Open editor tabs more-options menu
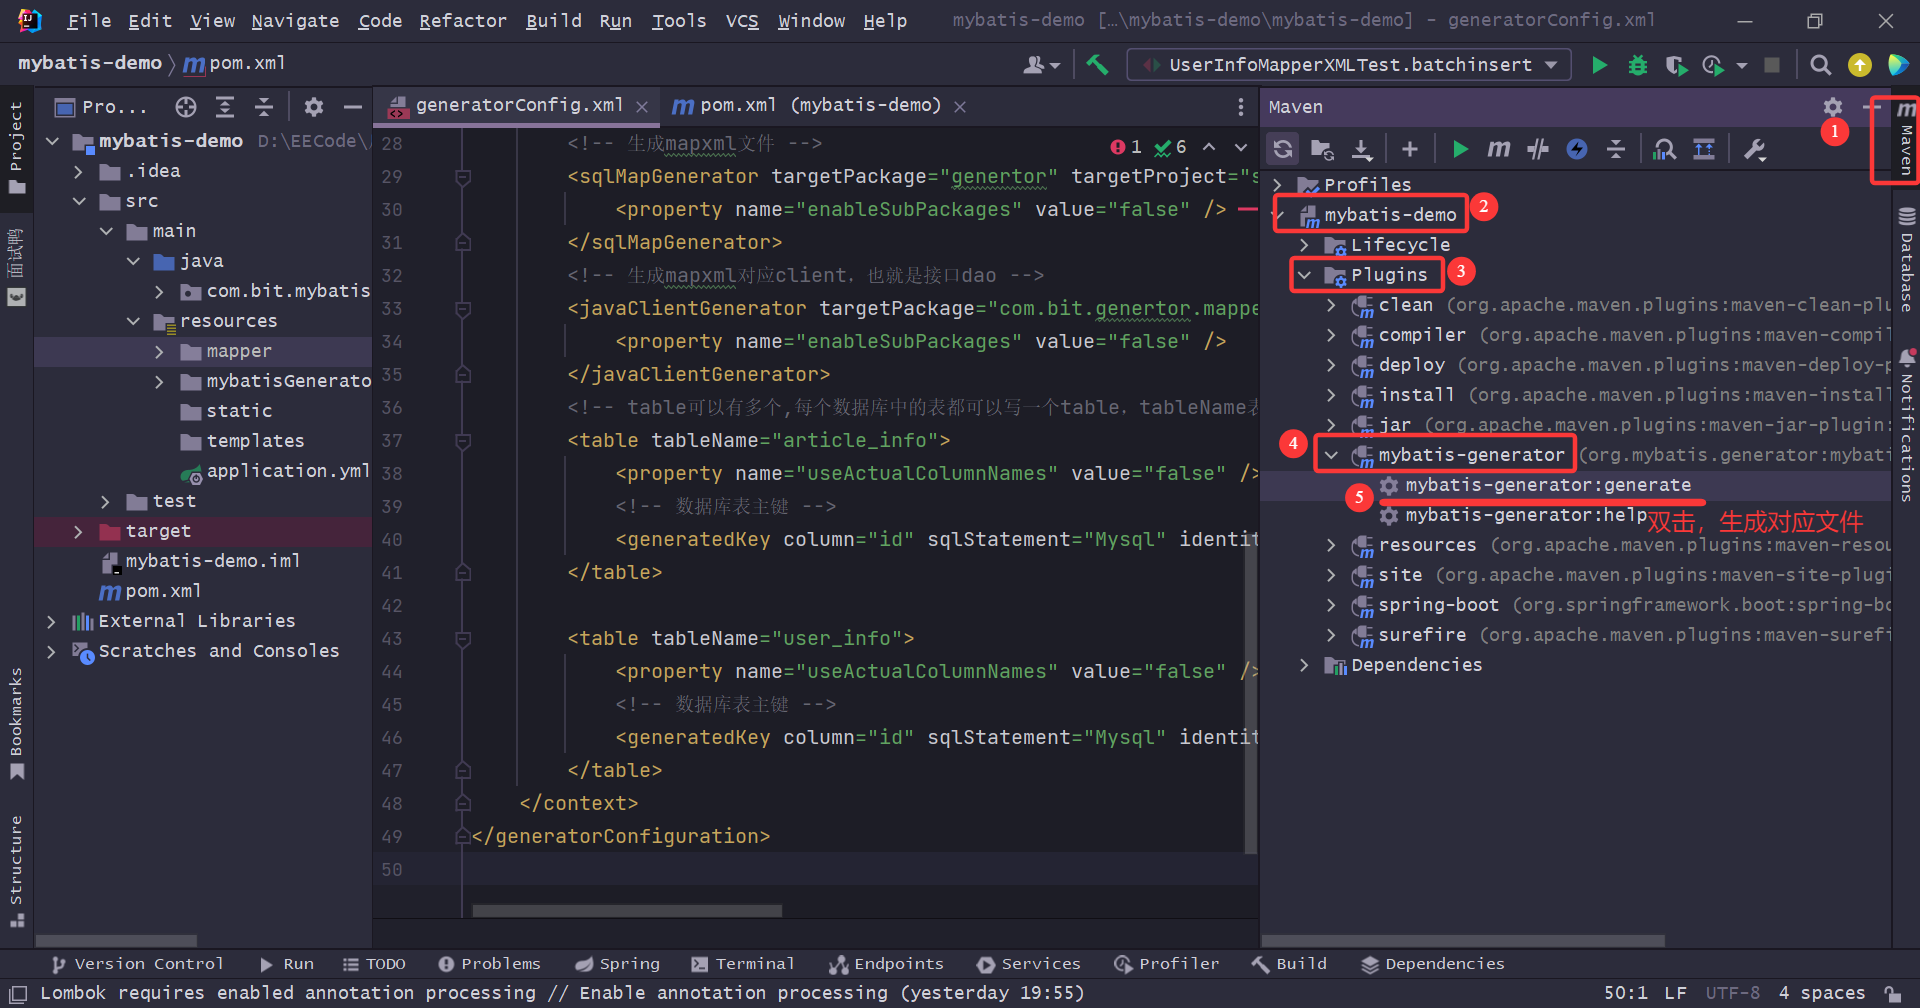 (x=1241, y=107)
